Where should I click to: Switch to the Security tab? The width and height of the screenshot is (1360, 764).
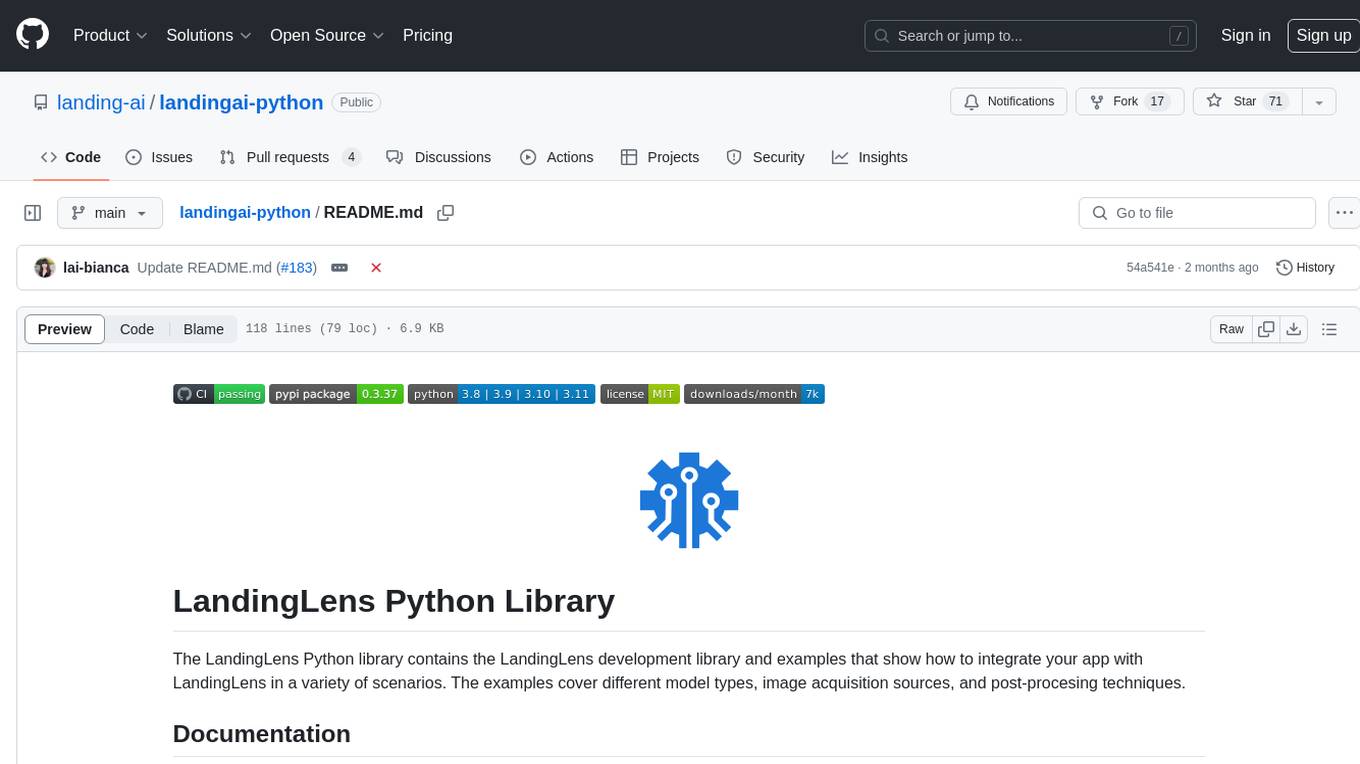(765, 157)
